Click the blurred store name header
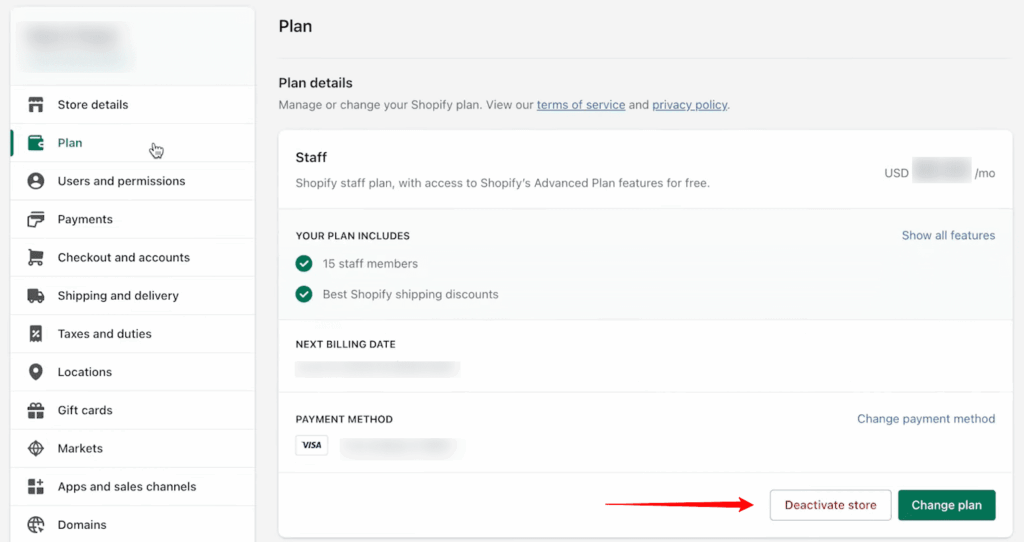 coord(77,46)
